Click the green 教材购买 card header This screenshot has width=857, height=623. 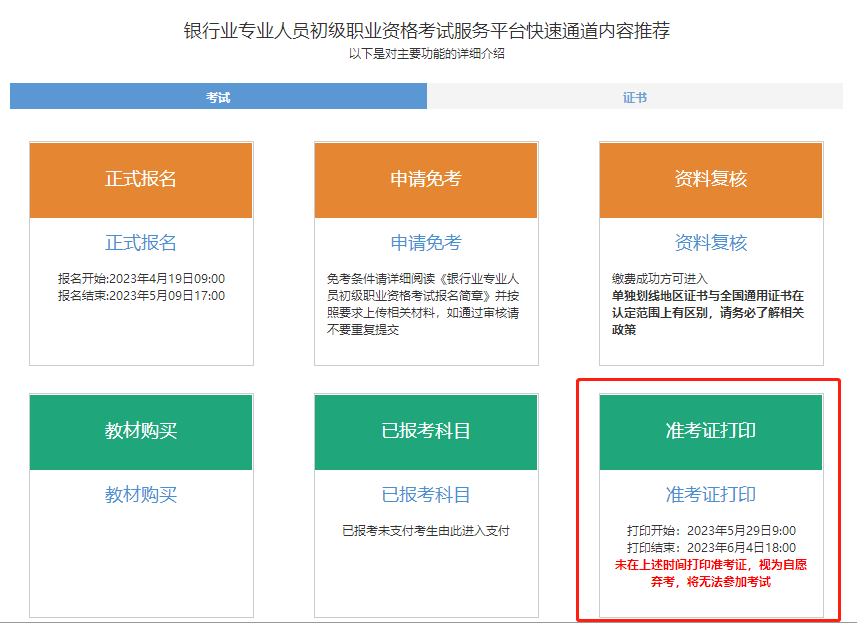pyautogui.click(x=140, y=433)
